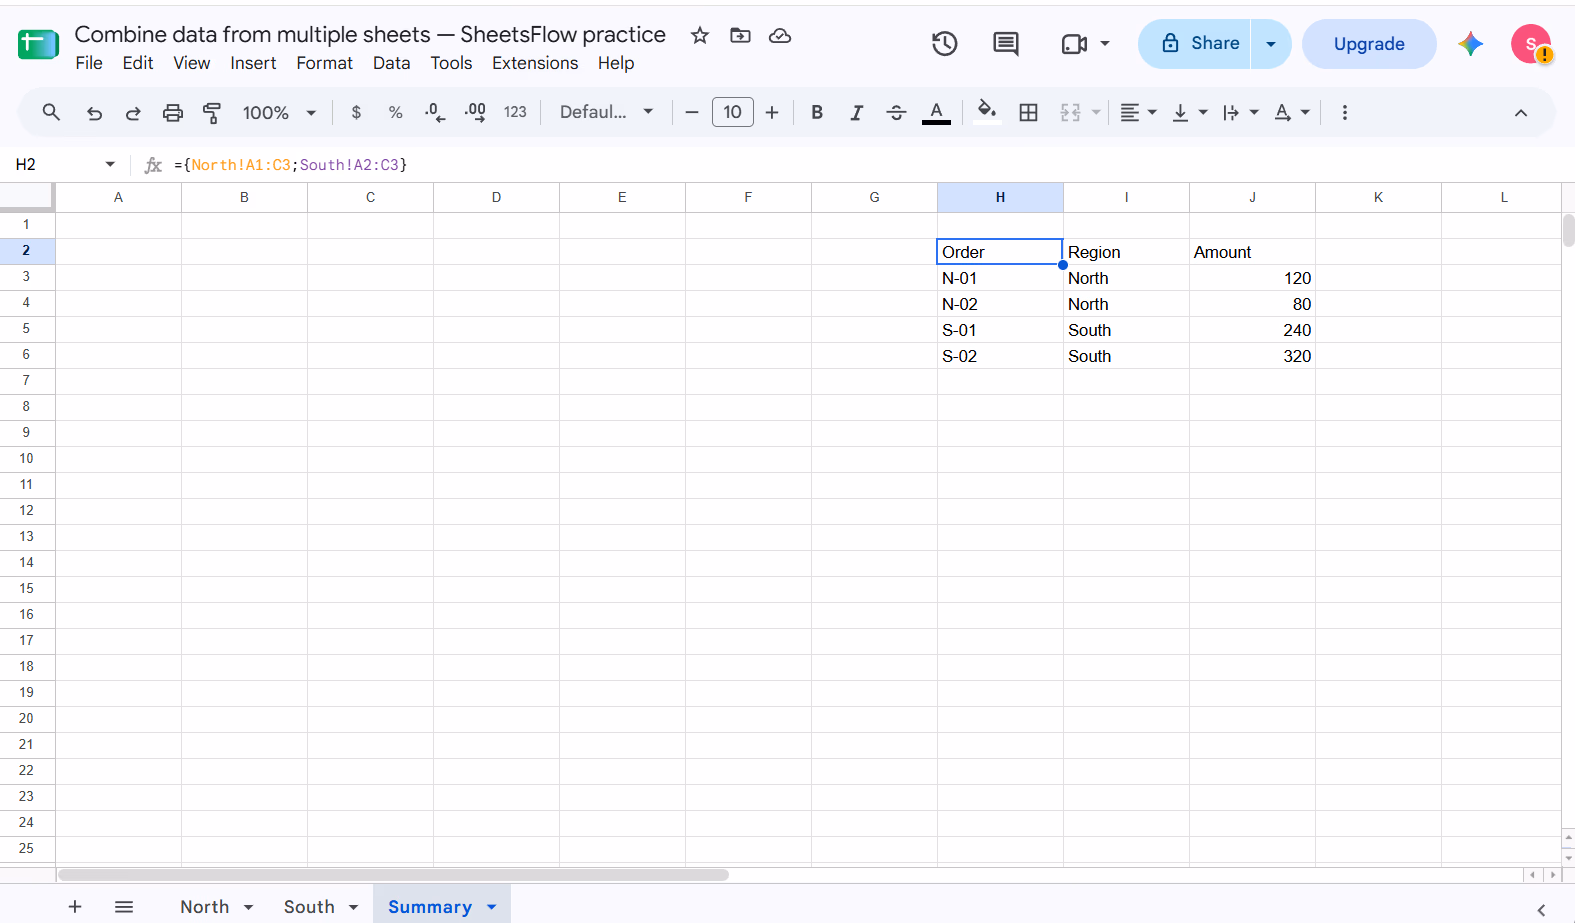Toggle strikethrough formatting

pyautogui.click(x=896, y=113)
